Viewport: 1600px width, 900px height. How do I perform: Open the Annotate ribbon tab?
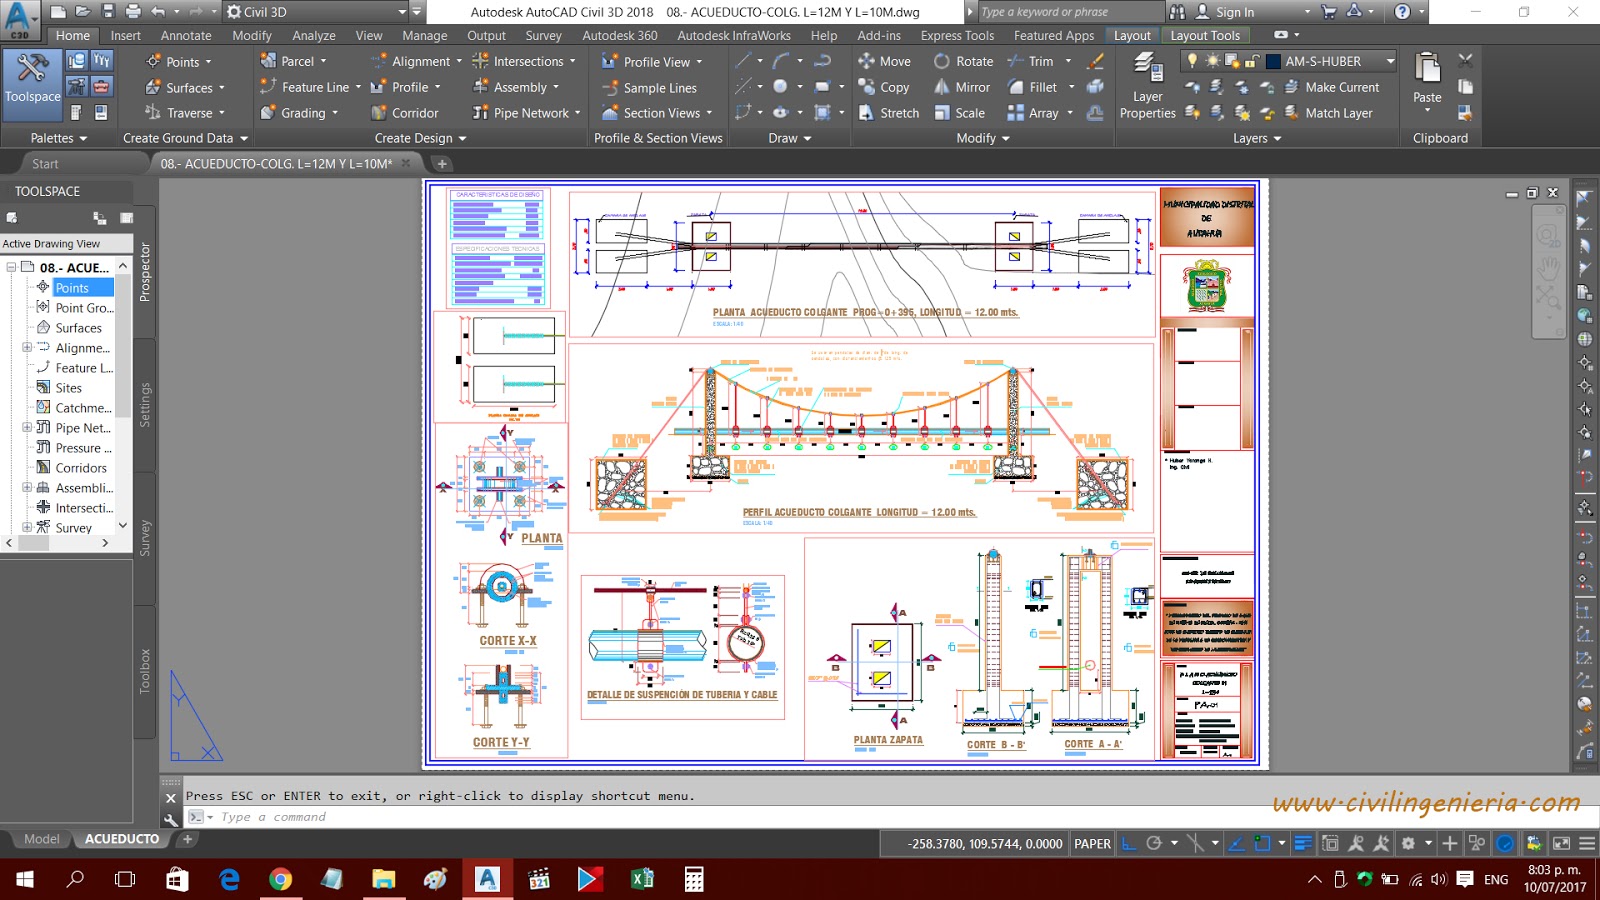186,36
